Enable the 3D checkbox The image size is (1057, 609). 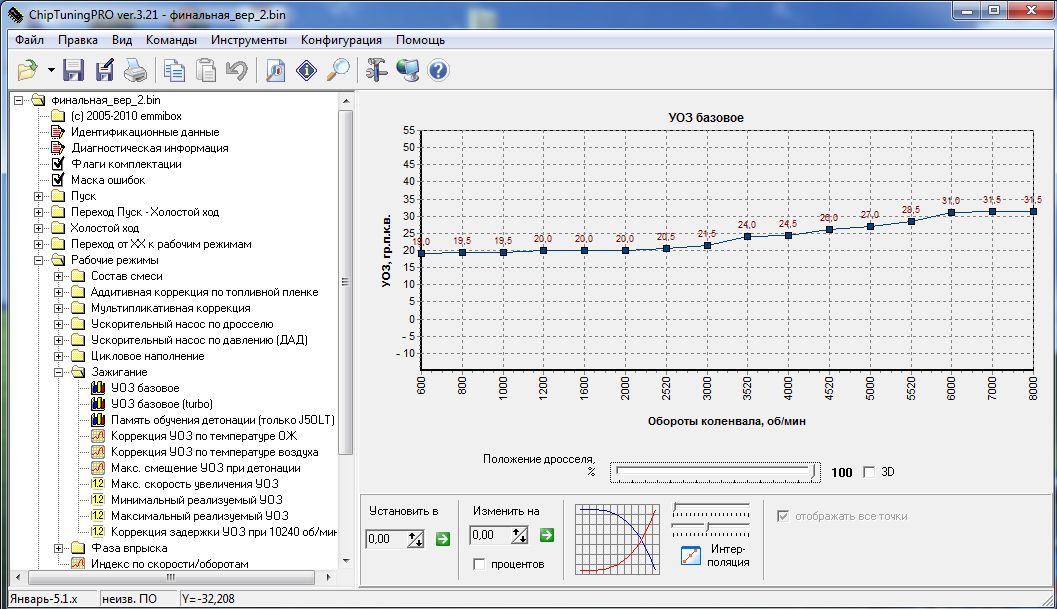point(868,472)
